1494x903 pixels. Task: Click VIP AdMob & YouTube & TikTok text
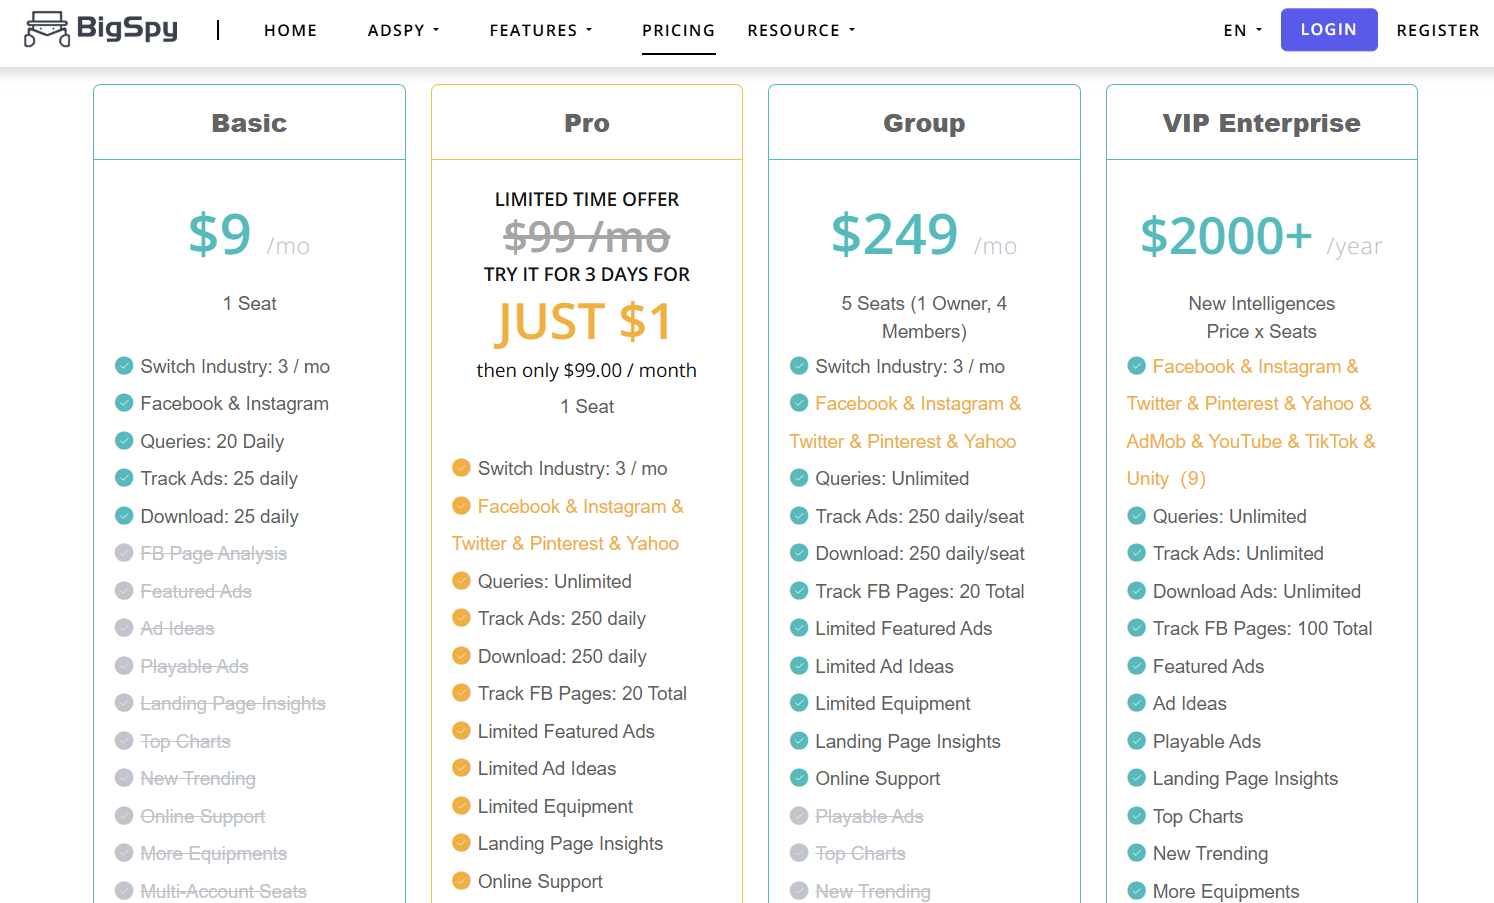[1251, 441]
